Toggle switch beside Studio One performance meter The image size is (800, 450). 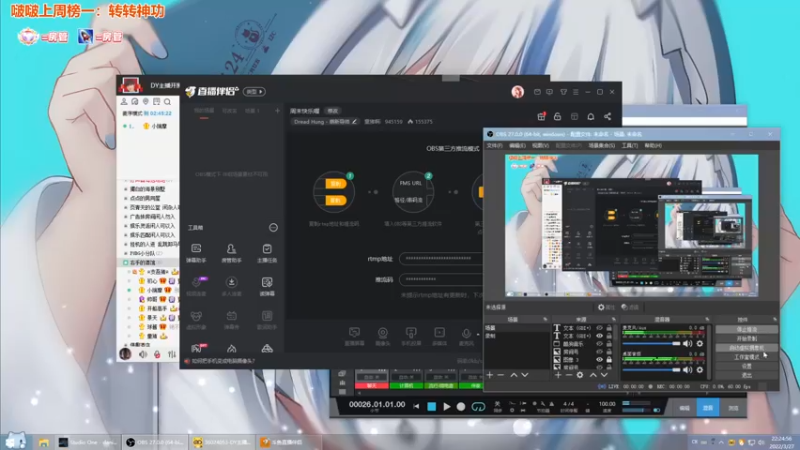point(656,410)
